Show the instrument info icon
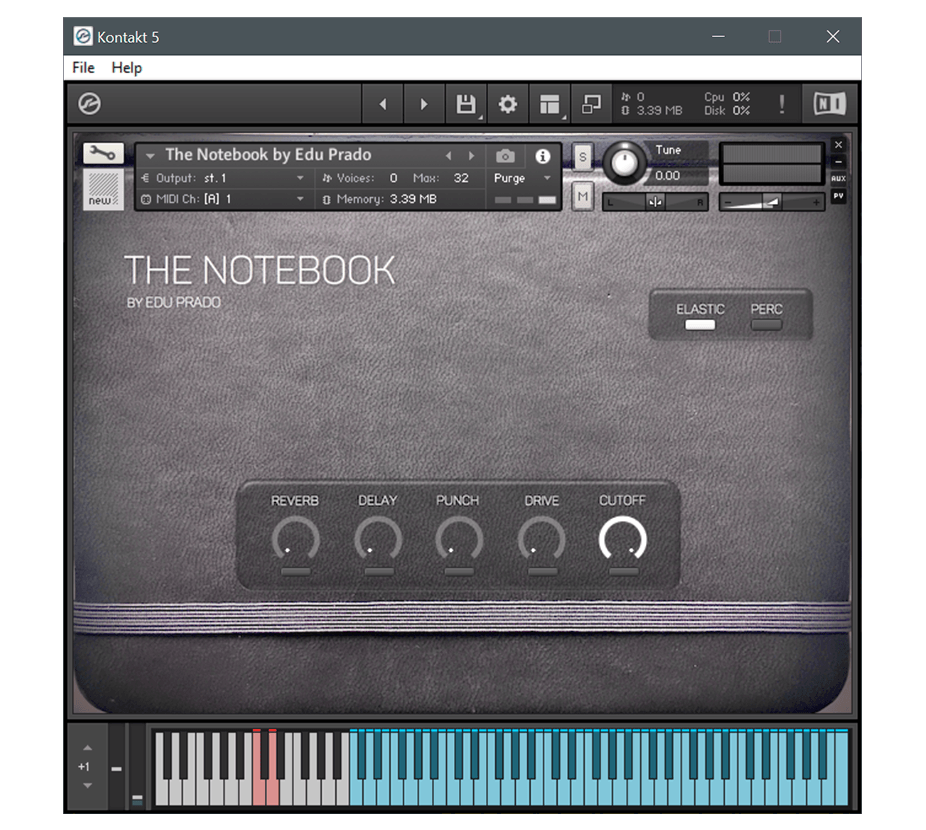Viewport: 926px width, 830px height. pos(543,156)
